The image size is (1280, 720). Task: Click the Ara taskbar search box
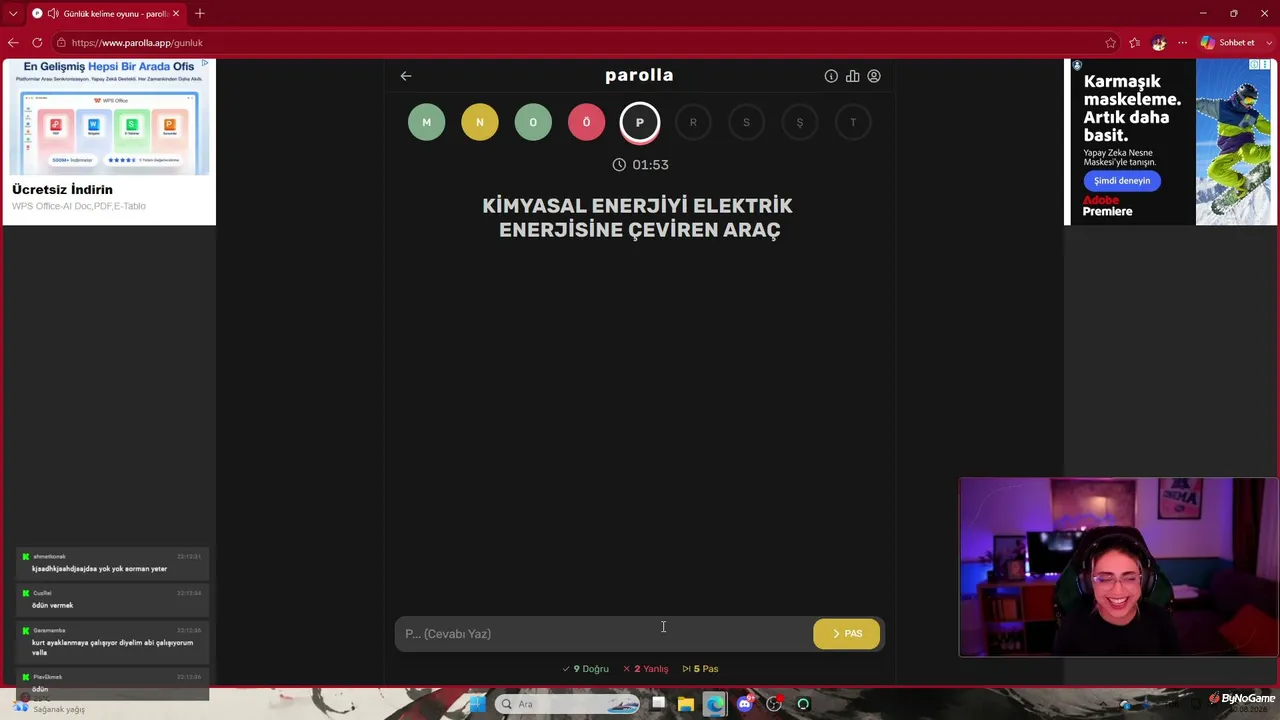click(567, 704)
